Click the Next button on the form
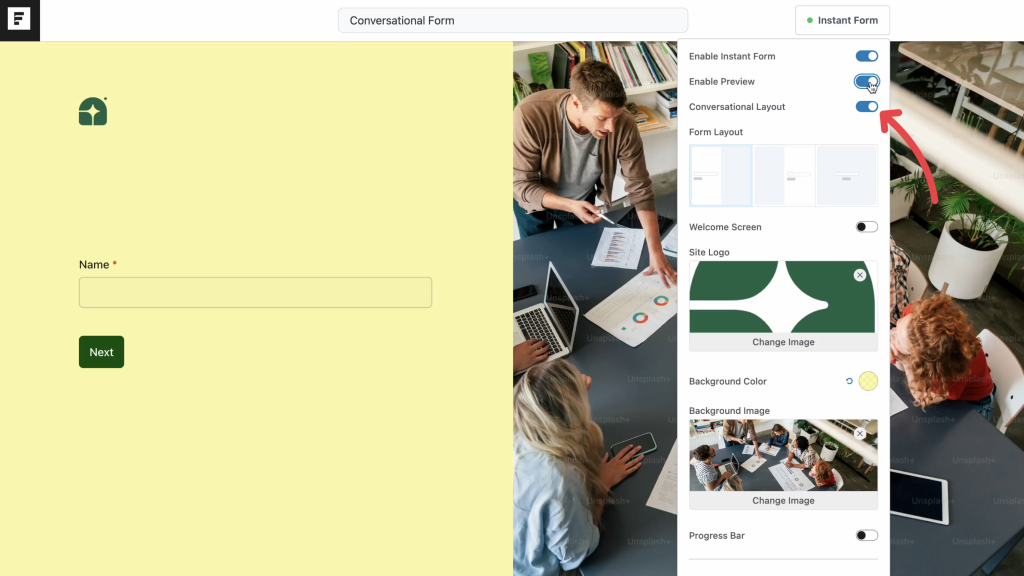Screen dimensions: 1024x576 [x=101, y=351]
